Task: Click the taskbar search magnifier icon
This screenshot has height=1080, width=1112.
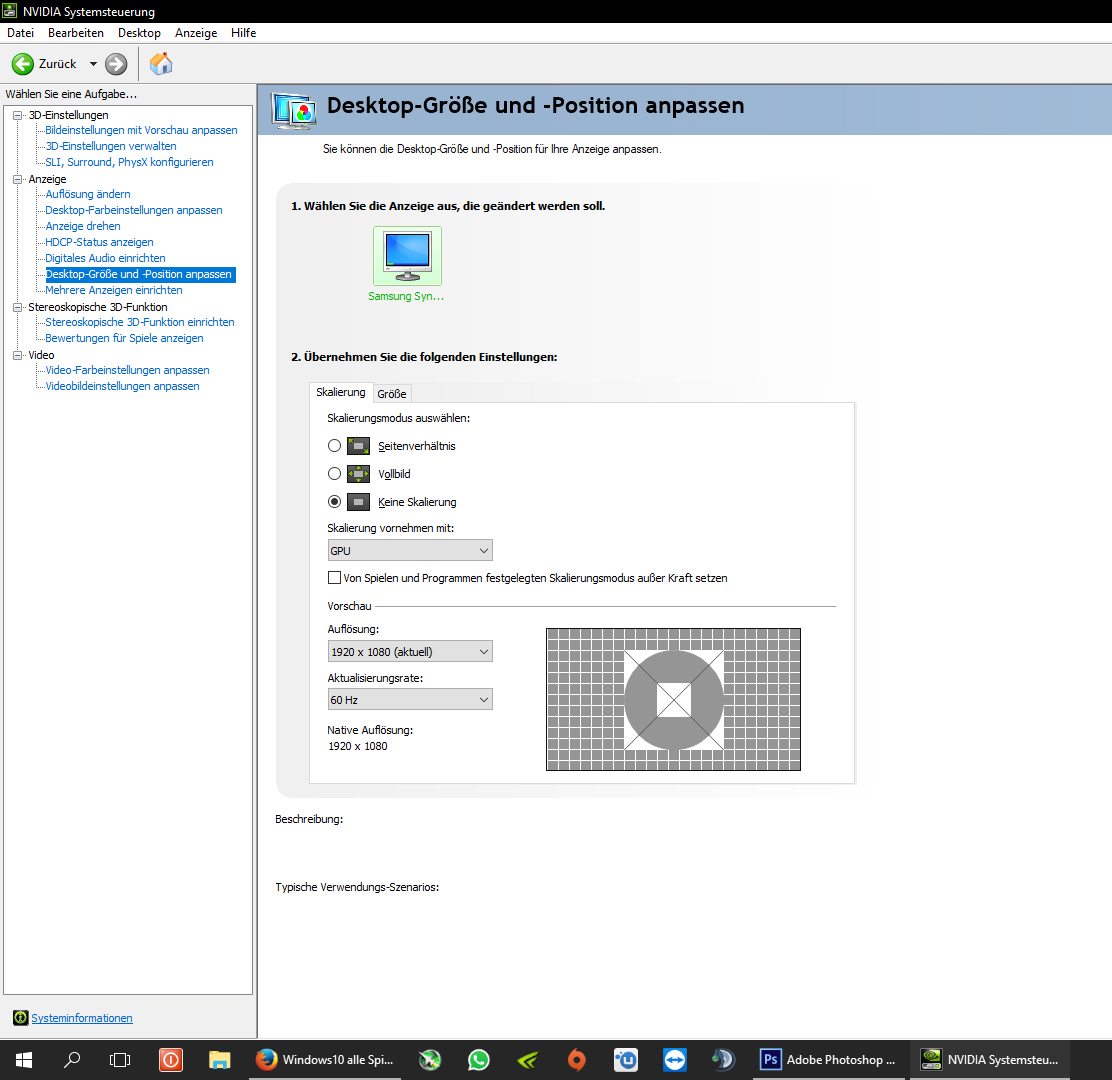Action: click(72, 1060)
